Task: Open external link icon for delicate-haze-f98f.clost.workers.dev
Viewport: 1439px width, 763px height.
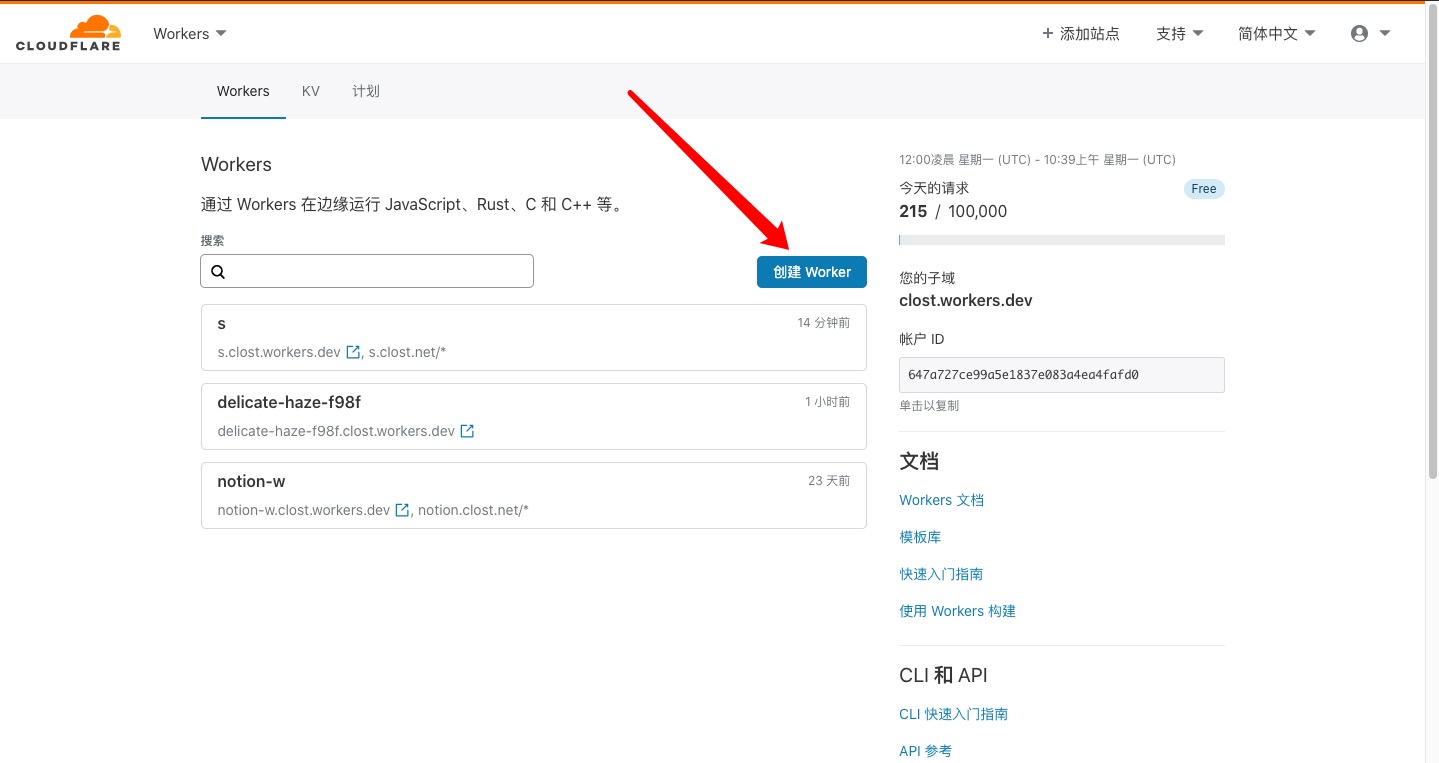Action: [467, 431]
